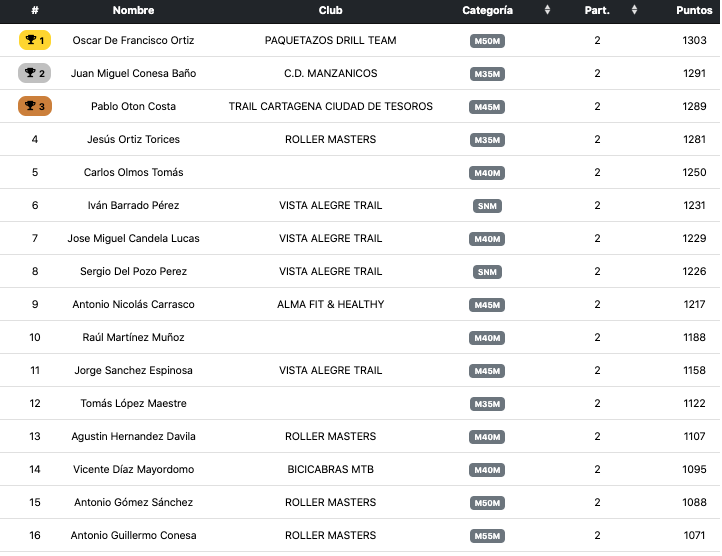Click M35M badge for Tomás López Maestre
Screen dimensions: 722x556
tap(487, 404)
